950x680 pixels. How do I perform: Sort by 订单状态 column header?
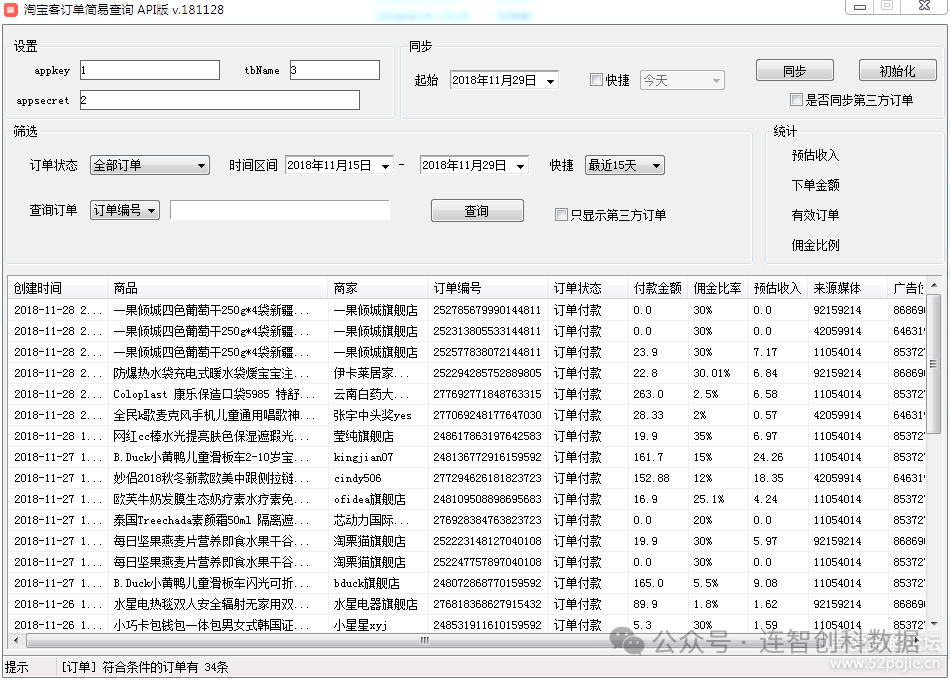(588, 288)
